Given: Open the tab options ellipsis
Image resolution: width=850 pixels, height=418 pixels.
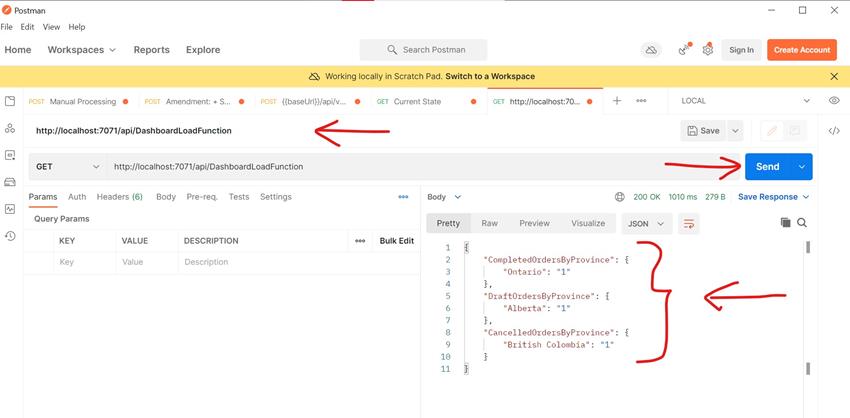Looking at the screenshot, I should tap(641, 101).
